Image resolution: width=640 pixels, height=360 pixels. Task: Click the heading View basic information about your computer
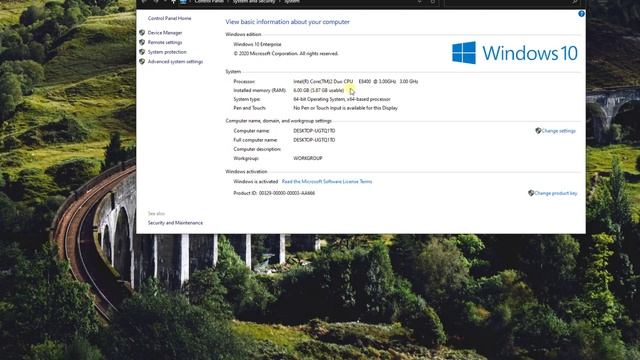287,22
